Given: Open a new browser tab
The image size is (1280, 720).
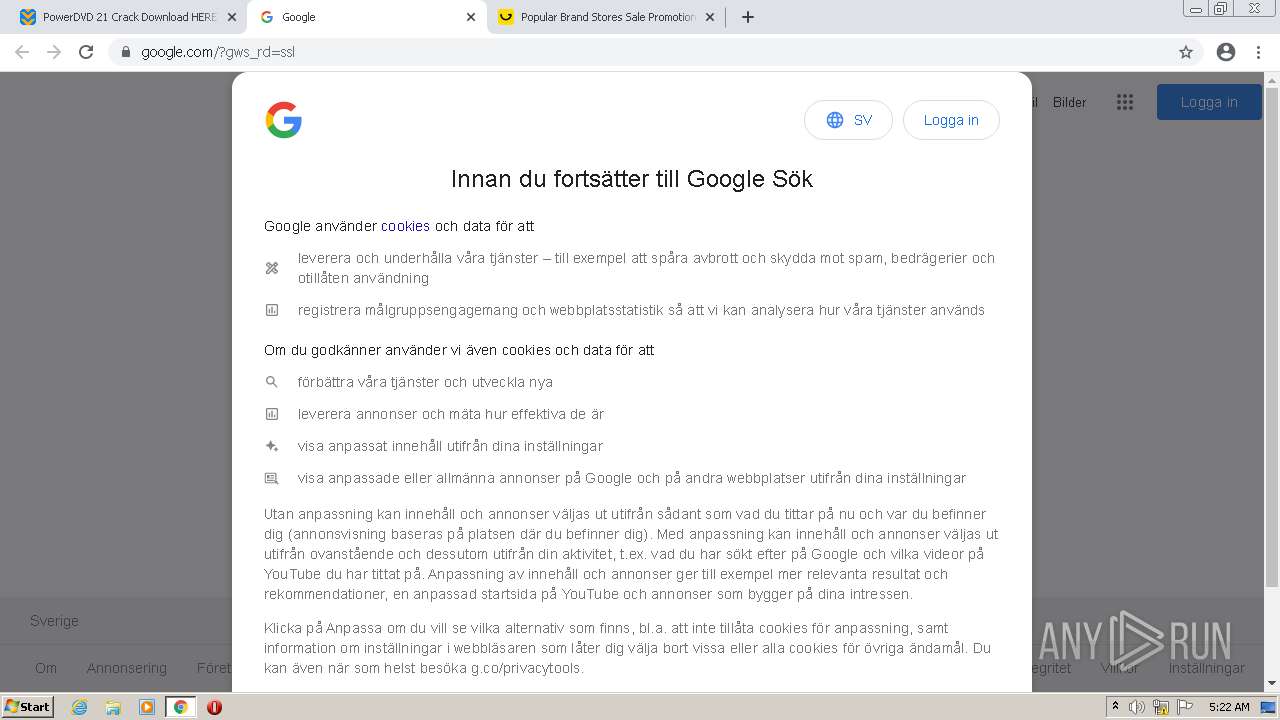Looking at the screenshot, I should (747, 17).
